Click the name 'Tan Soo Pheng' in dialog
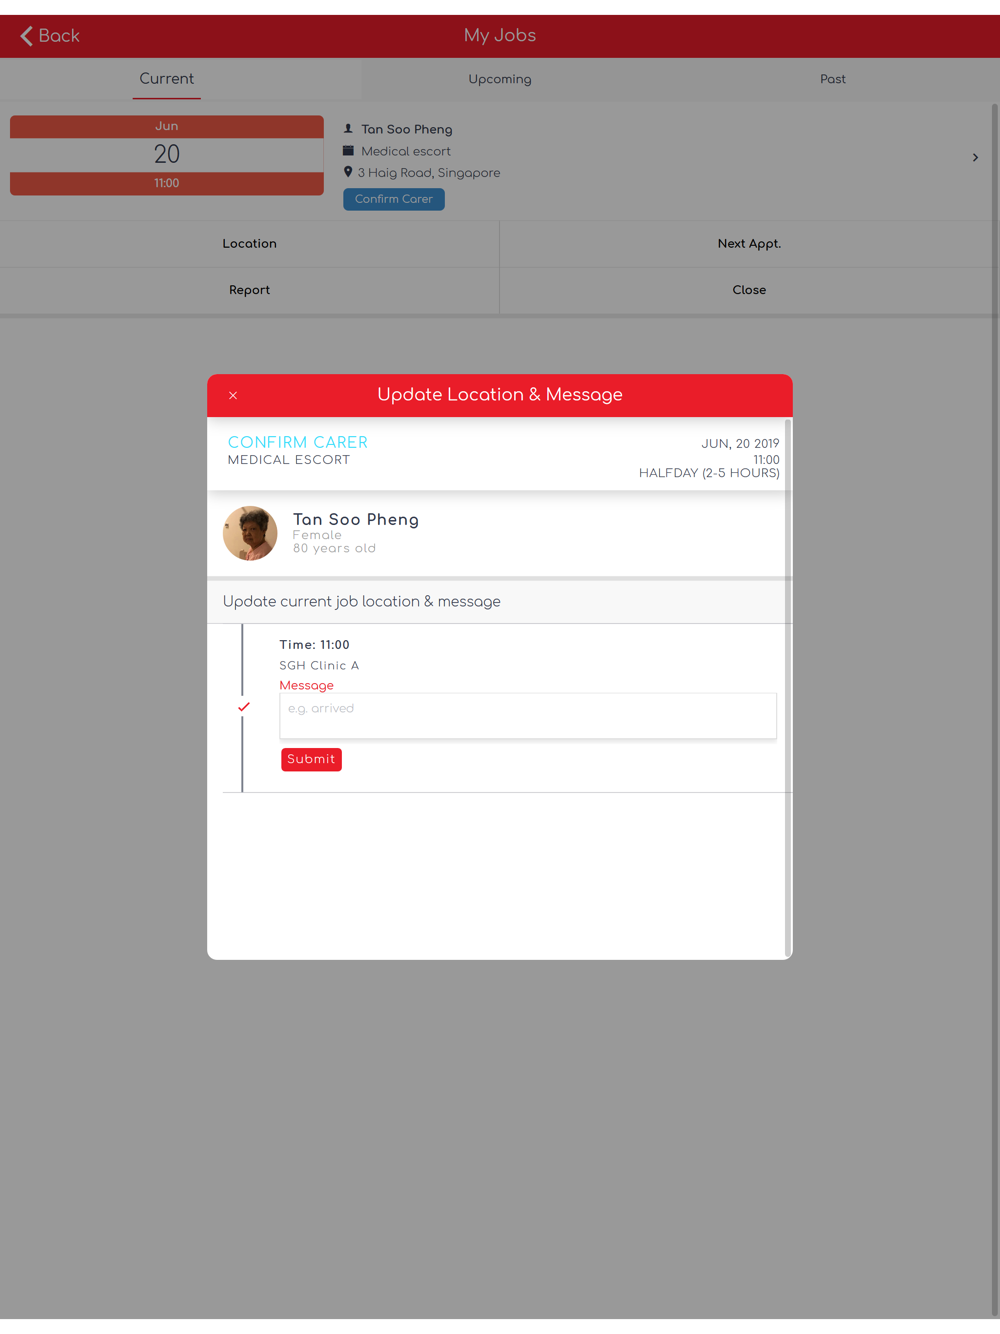Viewport: 1000px width, 1334px height. point(356,519)
